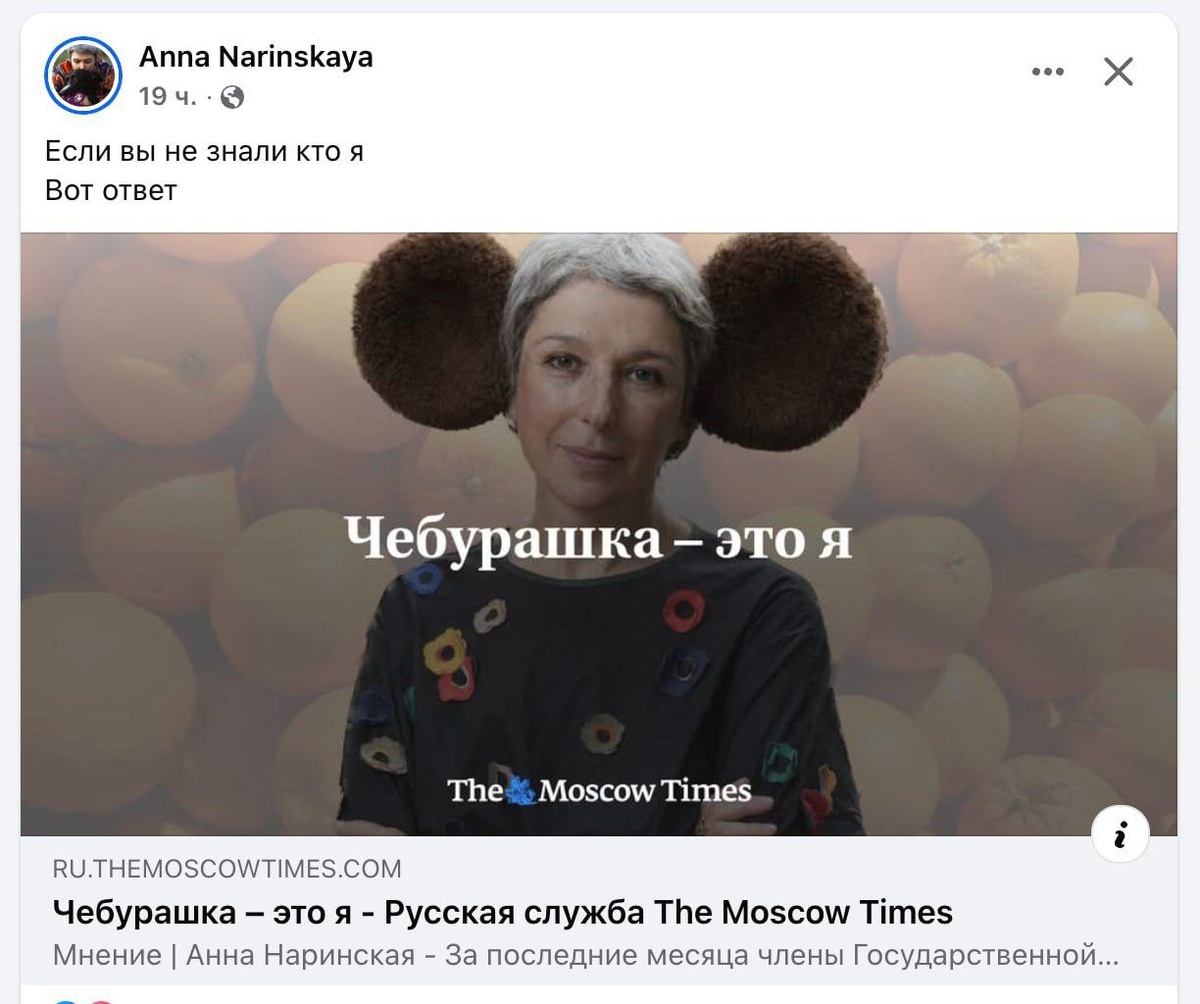Click the post text 'Если вы не знали кто я'

coord(204,152)
